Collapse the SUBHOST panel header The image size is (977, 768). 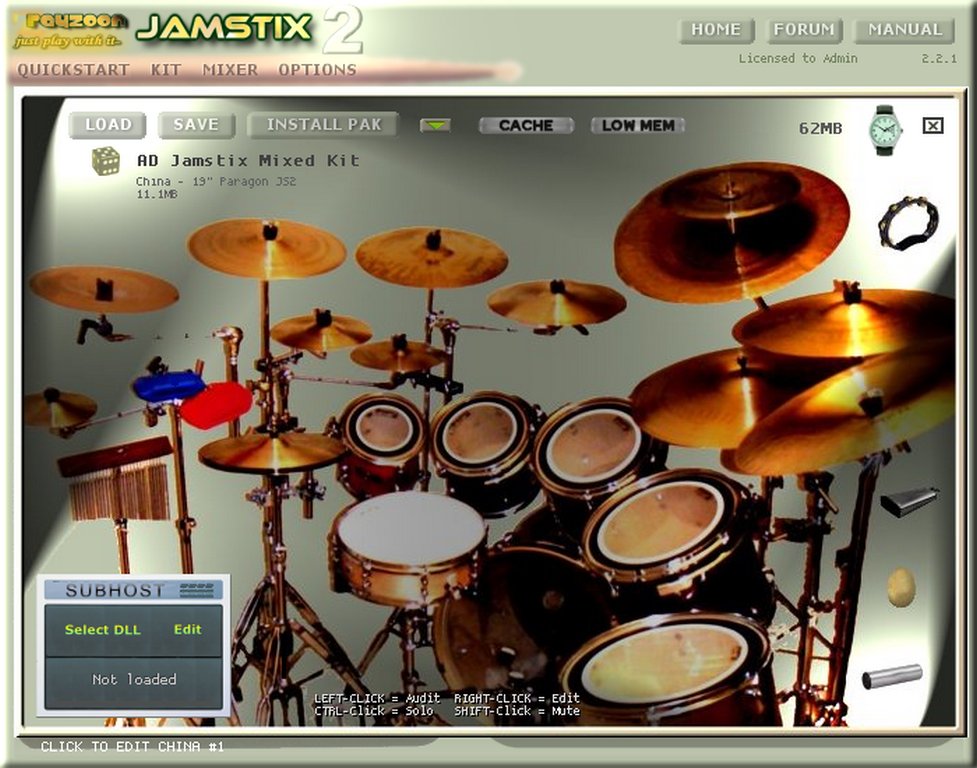click(x=134, y=590)
